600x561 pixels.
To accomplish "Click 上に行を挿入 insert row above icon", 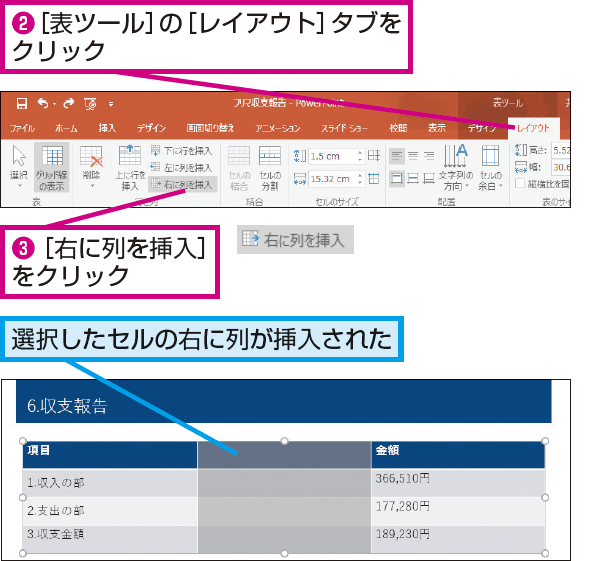I will click(x=130, y=168).
